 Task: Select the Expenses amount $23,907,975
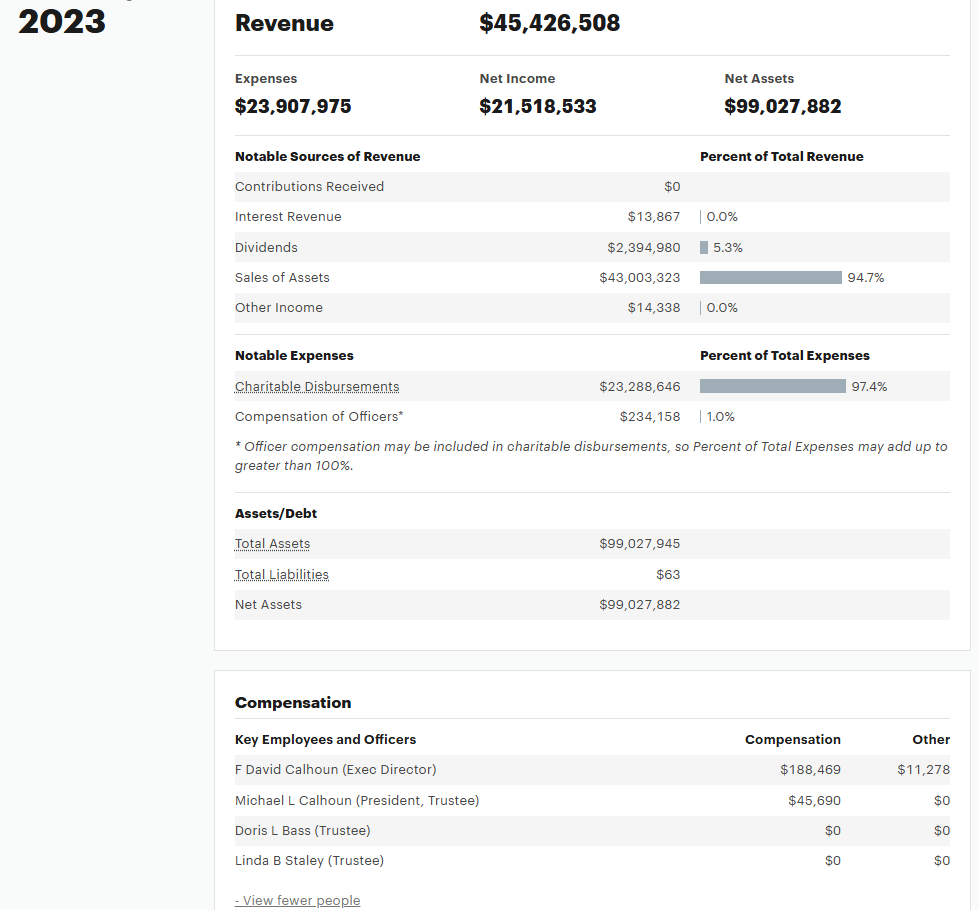tap(293, 106)
